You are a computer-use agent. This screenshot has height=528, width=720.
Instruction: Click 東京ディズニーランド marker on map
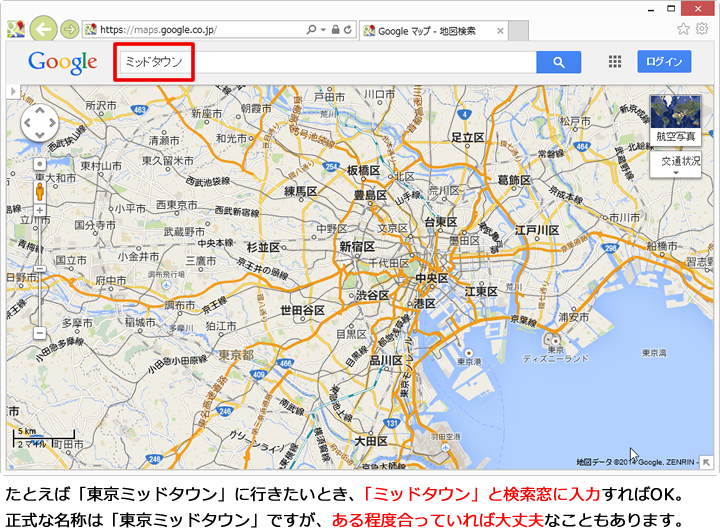pos(556,341)
